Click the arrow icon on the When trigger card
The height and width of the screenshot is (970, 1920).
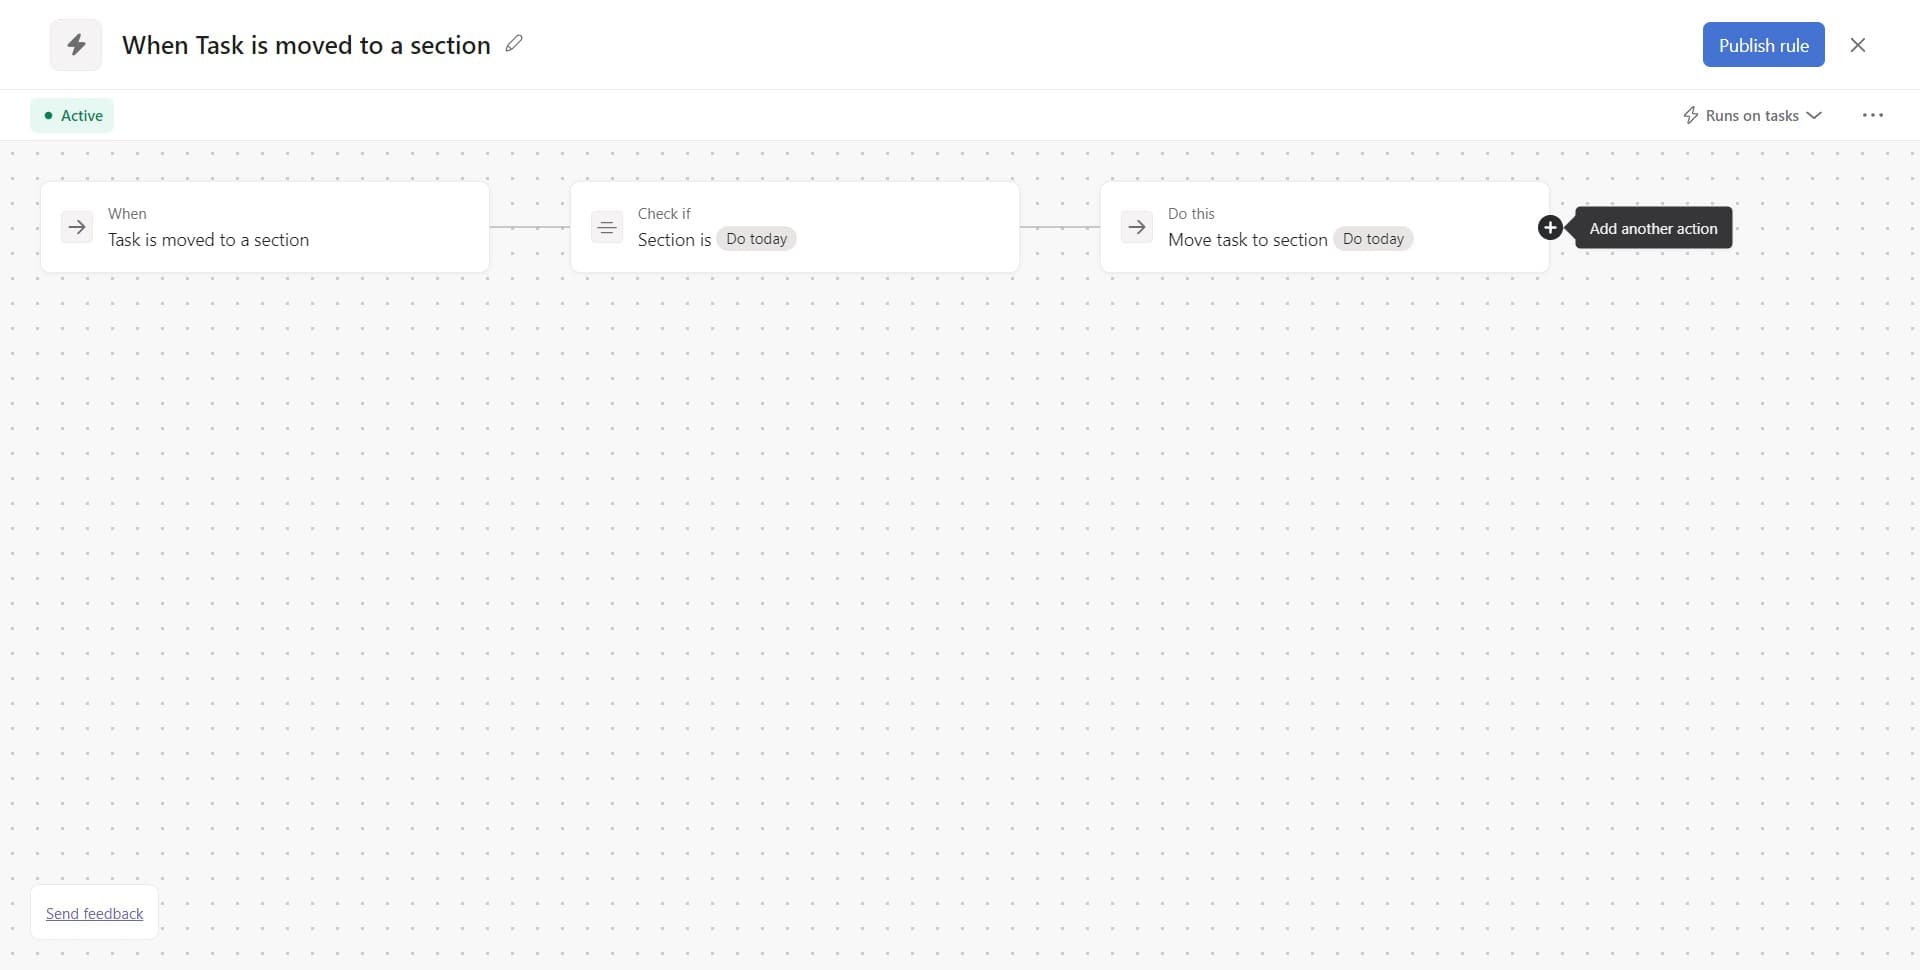click(x=77, y=227)
